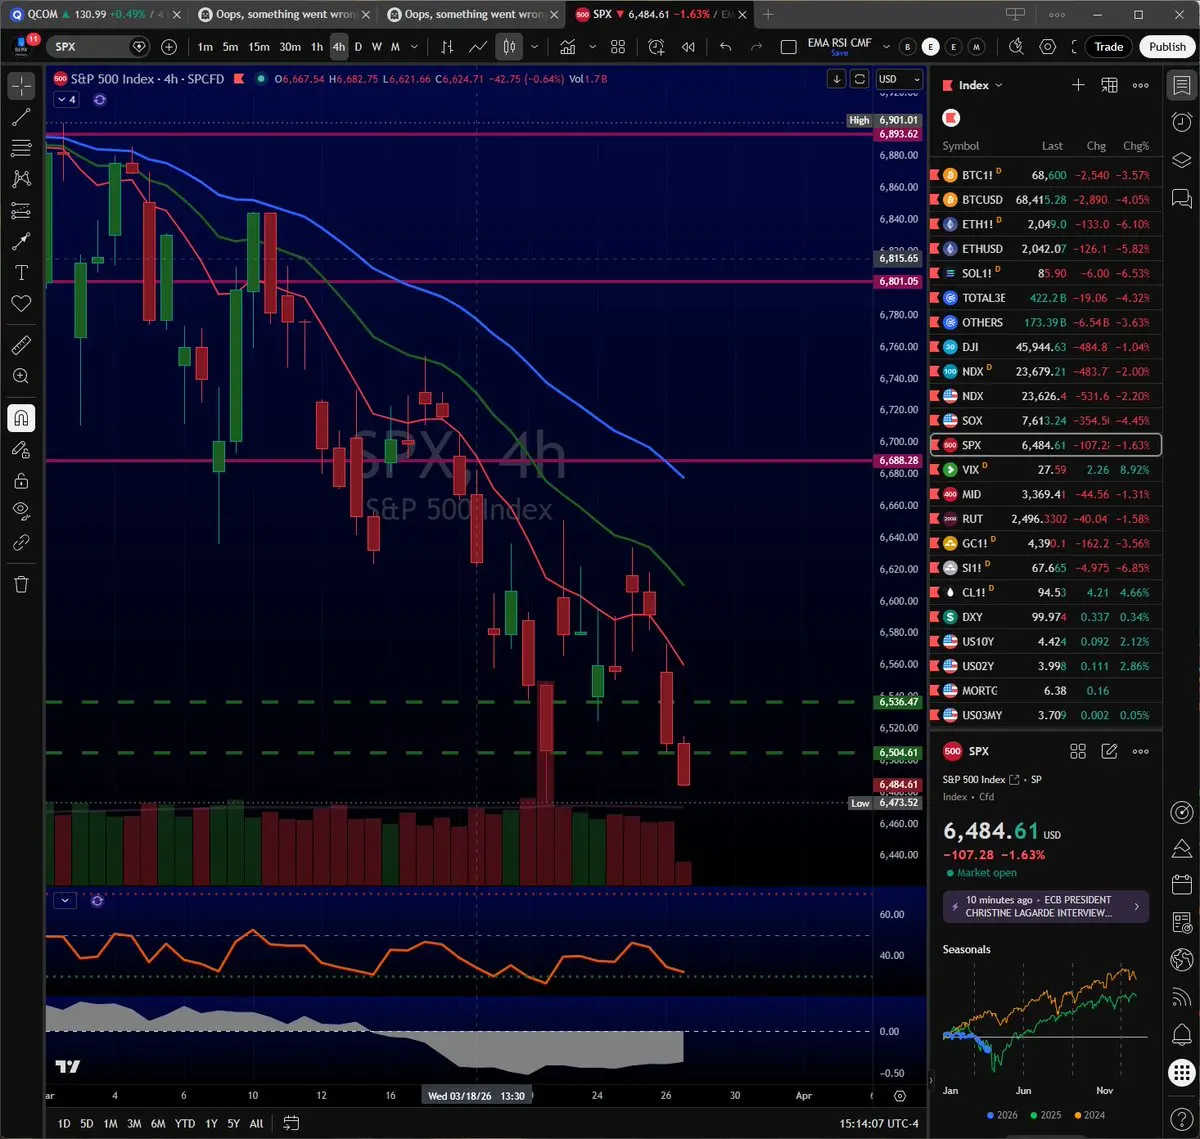Click the compare or add symbol plus
1200x1139 pixels.
[x=169, y=47]
